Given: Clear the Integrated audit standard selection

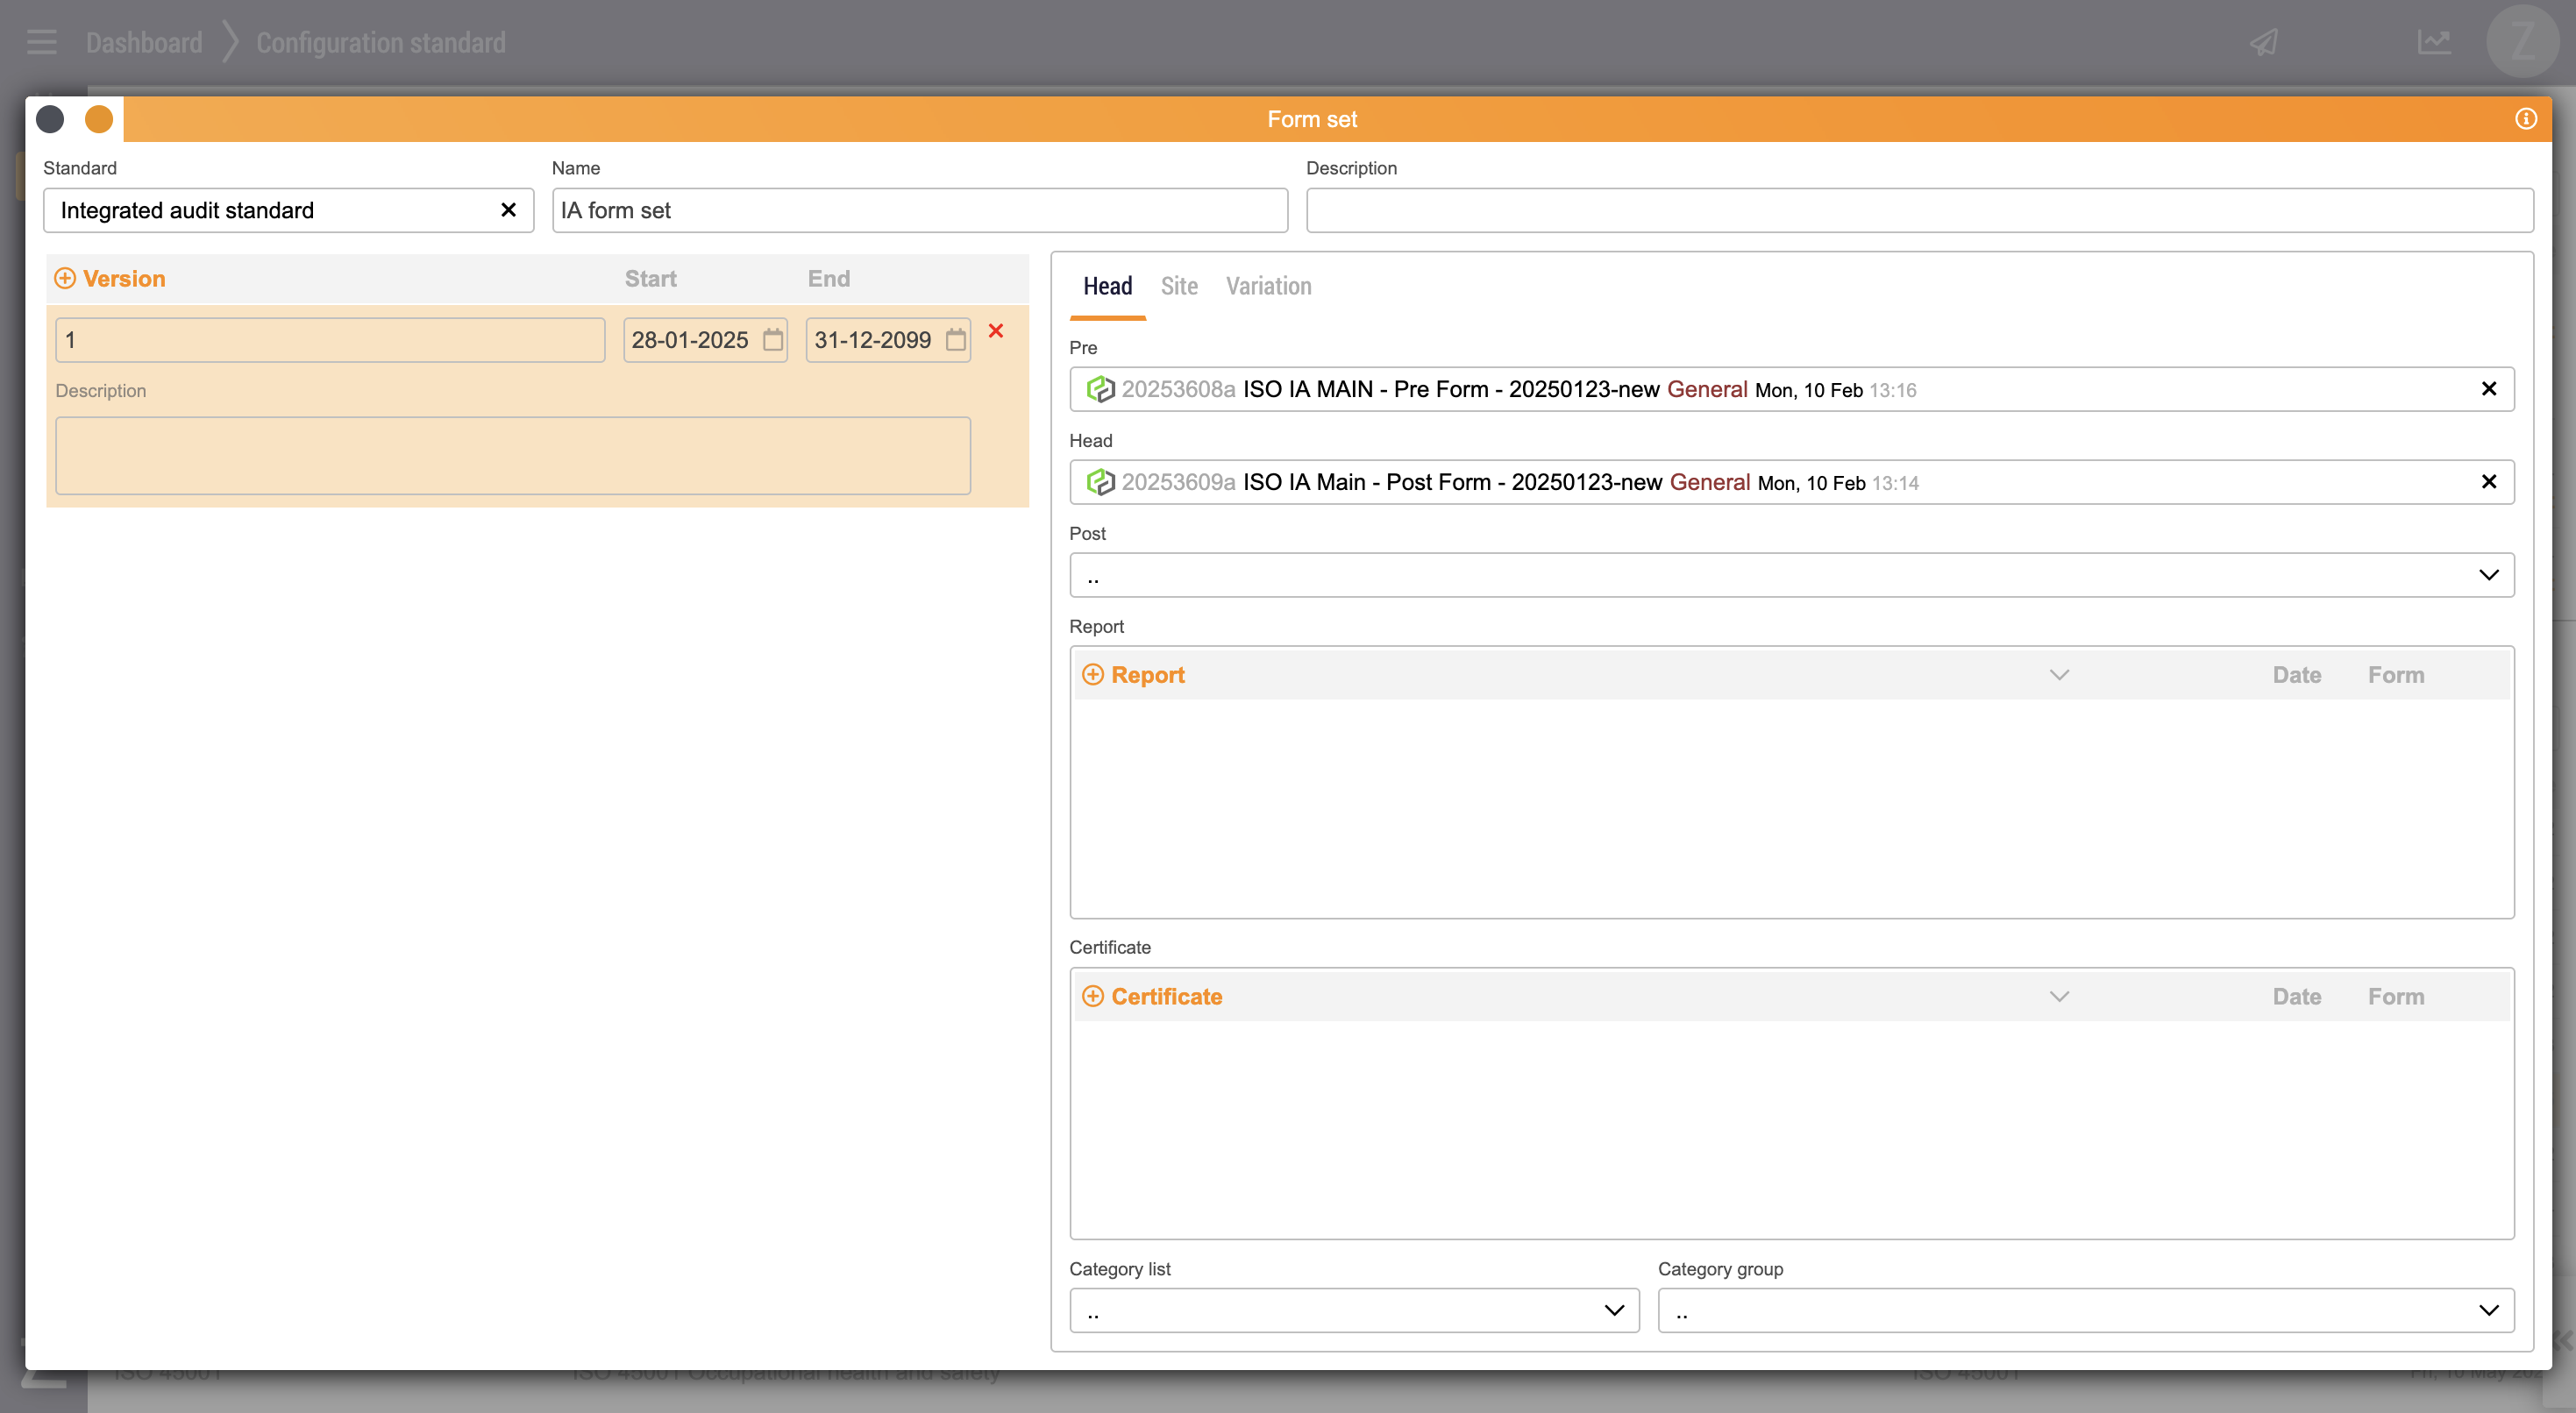Looking at the screenshot, I should tap(508, 210).
